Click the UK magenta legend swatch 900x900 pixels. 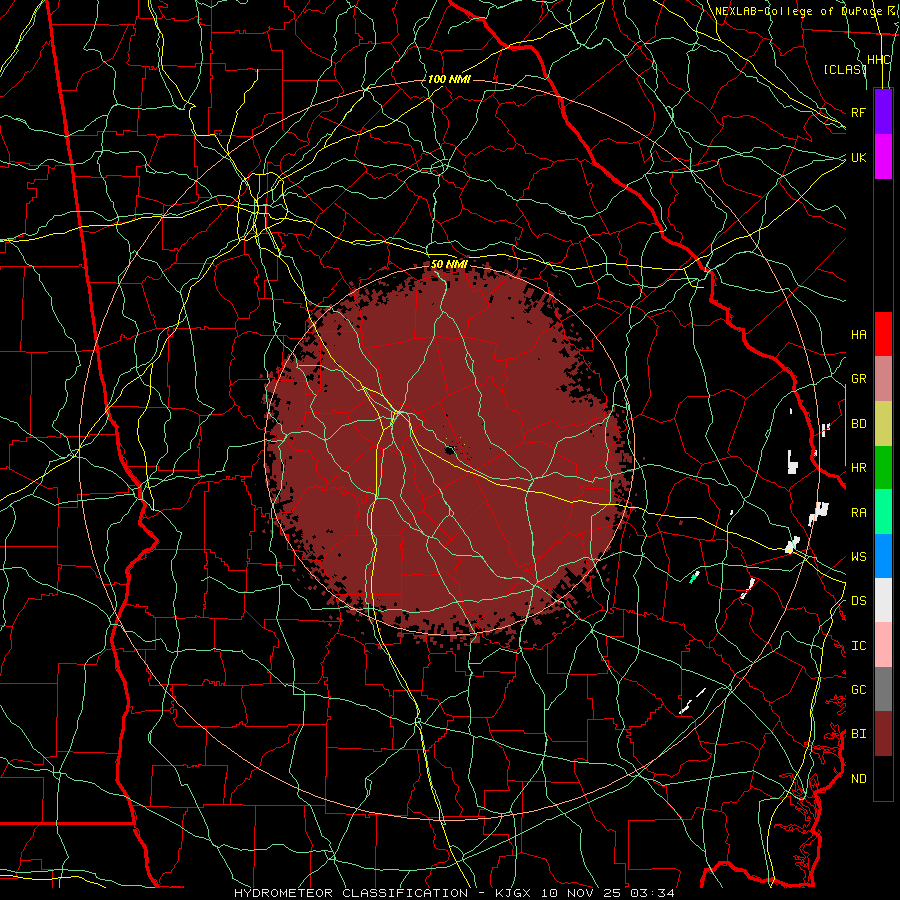(883, 157)
